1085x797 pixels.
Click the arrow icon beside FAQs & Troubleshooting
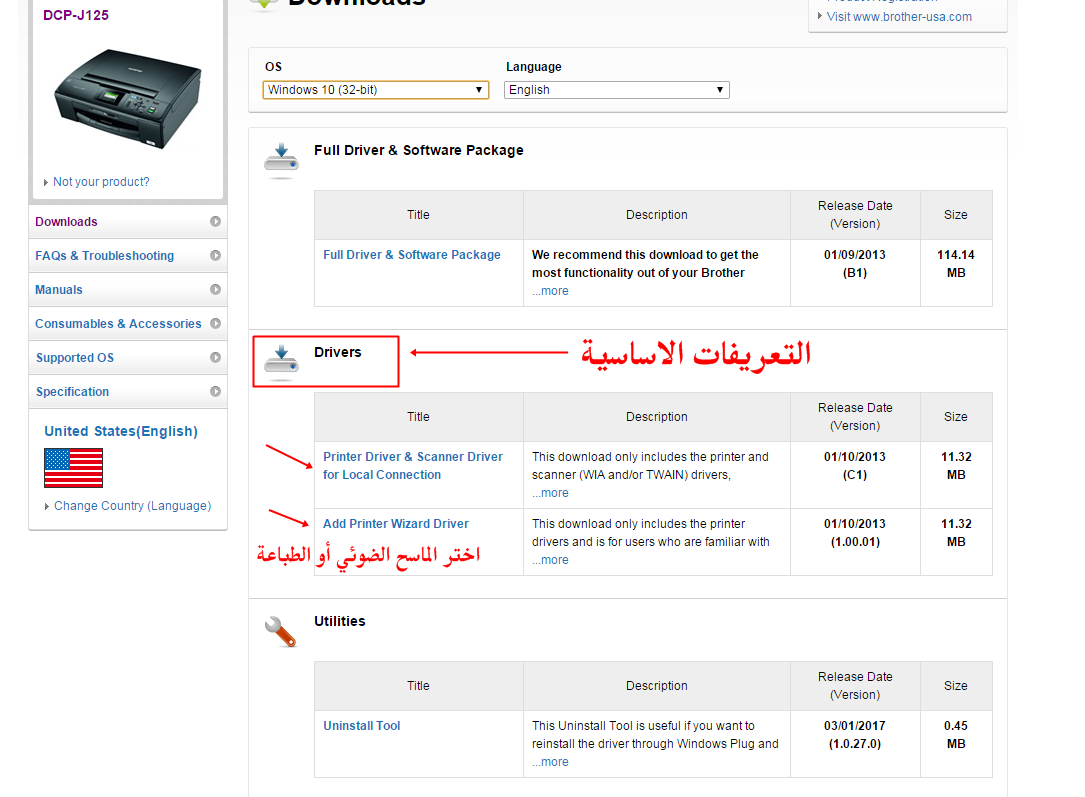click(x=215, y=255)
